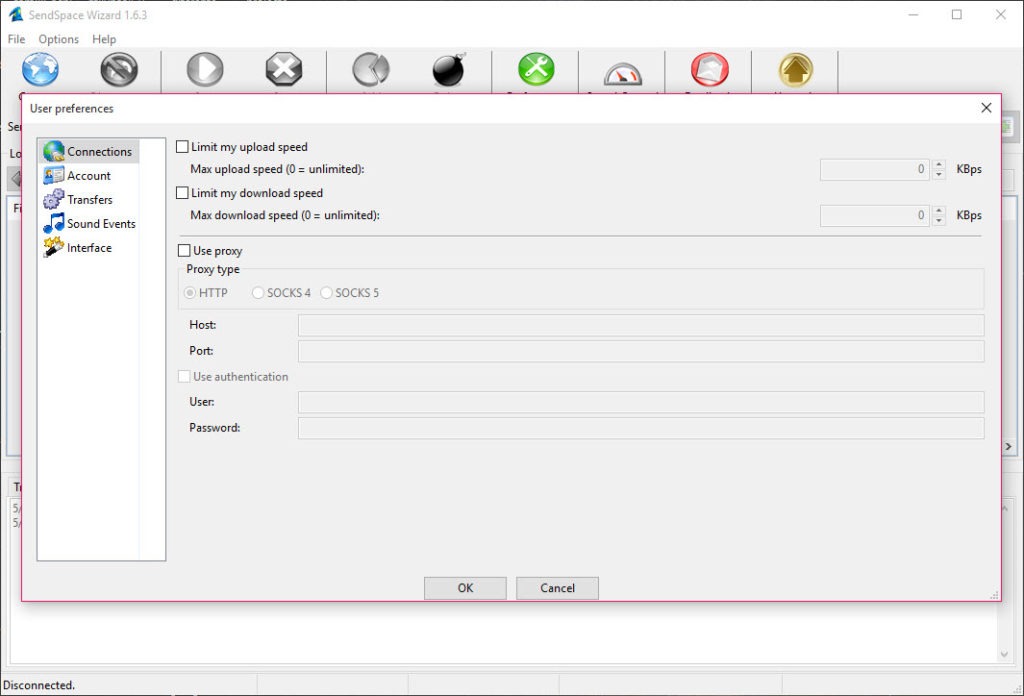
Task: Click the "Max download speed (0 = unlimited):" label
Action: click(285, 215)
